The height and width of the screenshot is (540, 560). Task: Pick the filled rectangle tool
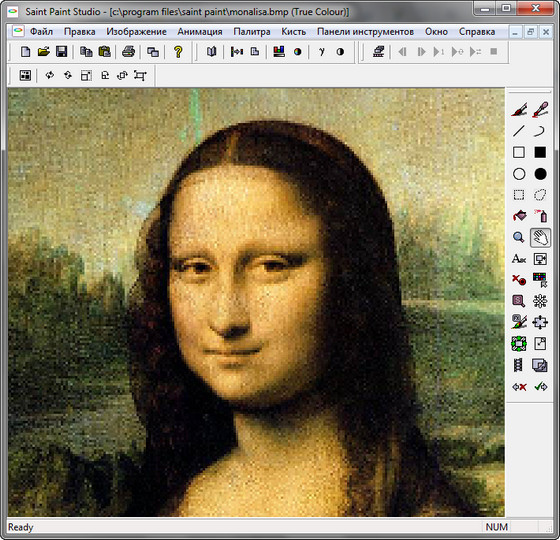point(540,152)
